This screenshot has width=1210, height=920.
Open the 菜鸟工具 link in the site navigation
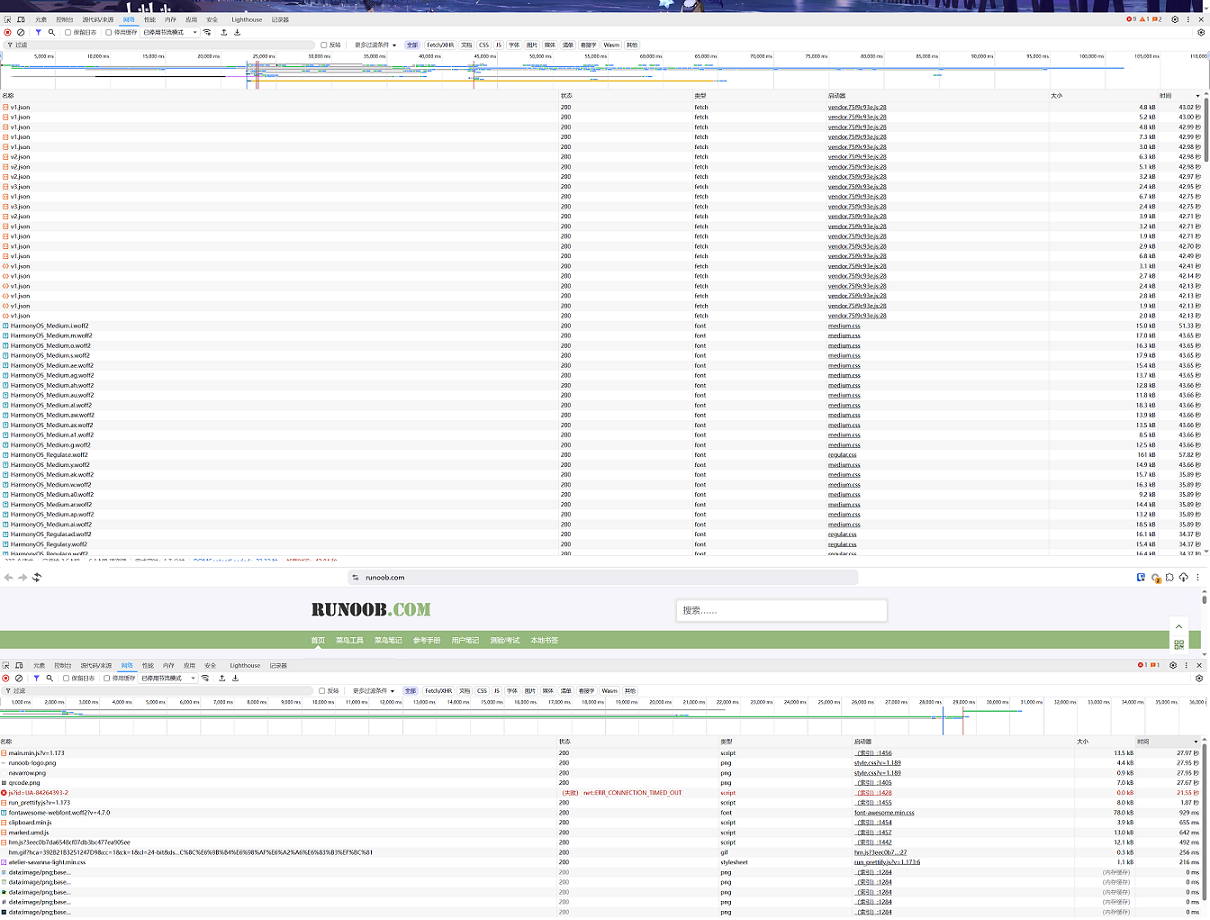tap(349, 640)
